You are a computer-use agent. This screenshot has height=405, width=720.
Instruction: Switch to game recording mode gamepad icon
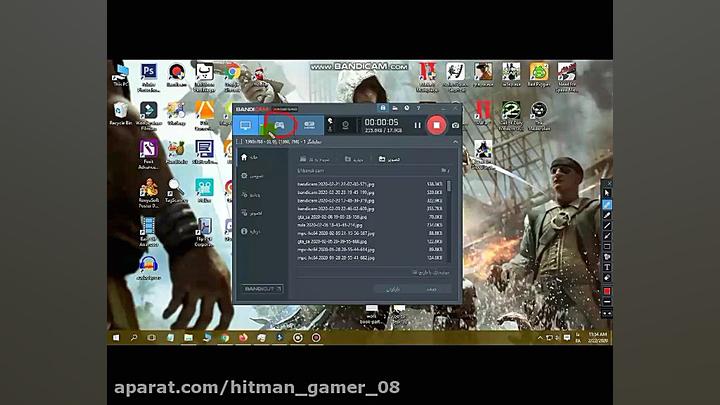tap(279, 125)
